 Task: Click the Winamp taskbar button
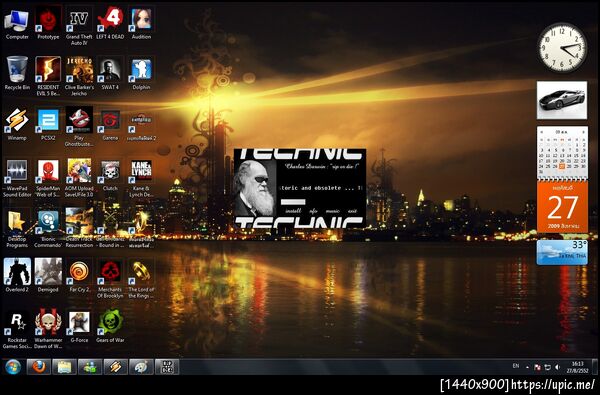[x=116, y=367]
